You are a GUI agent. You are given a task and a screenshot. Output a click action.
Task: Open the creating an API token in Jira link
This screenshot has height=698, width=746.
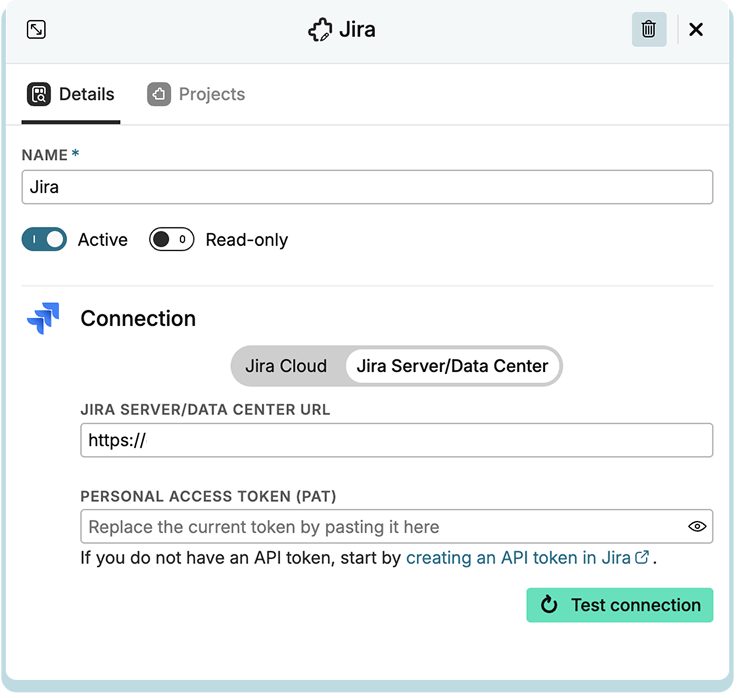tap(527, 558)
